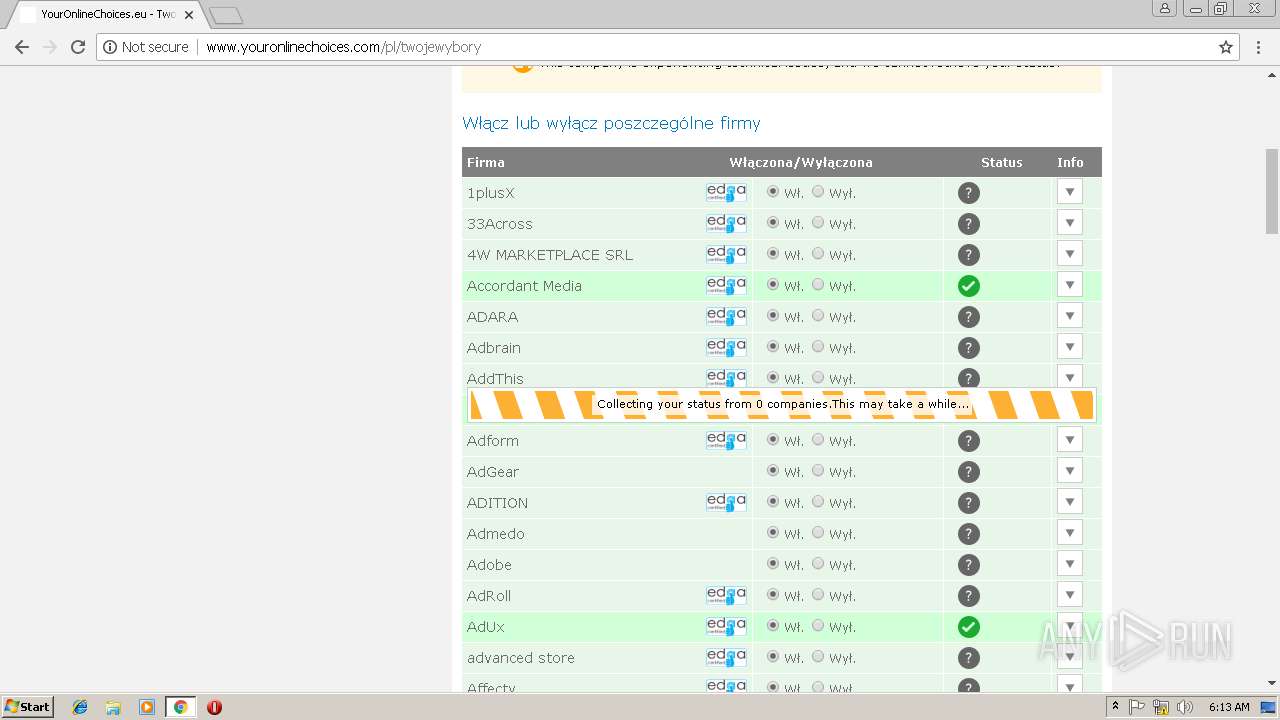Select Wył. for Accordant Media

[x=818, y=285]
